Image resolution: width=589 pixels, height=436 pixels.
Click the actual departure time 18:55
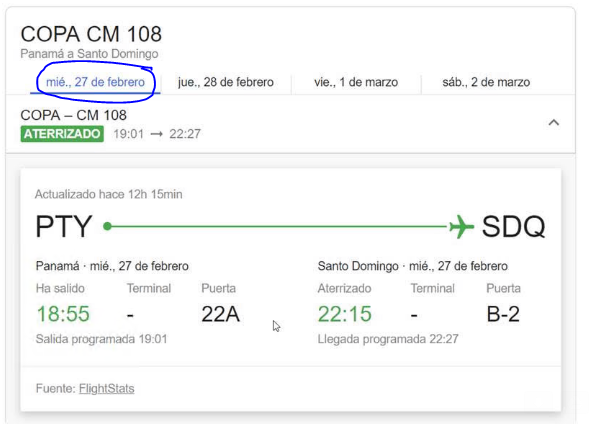pyautogui.click(x=63, y=314)
